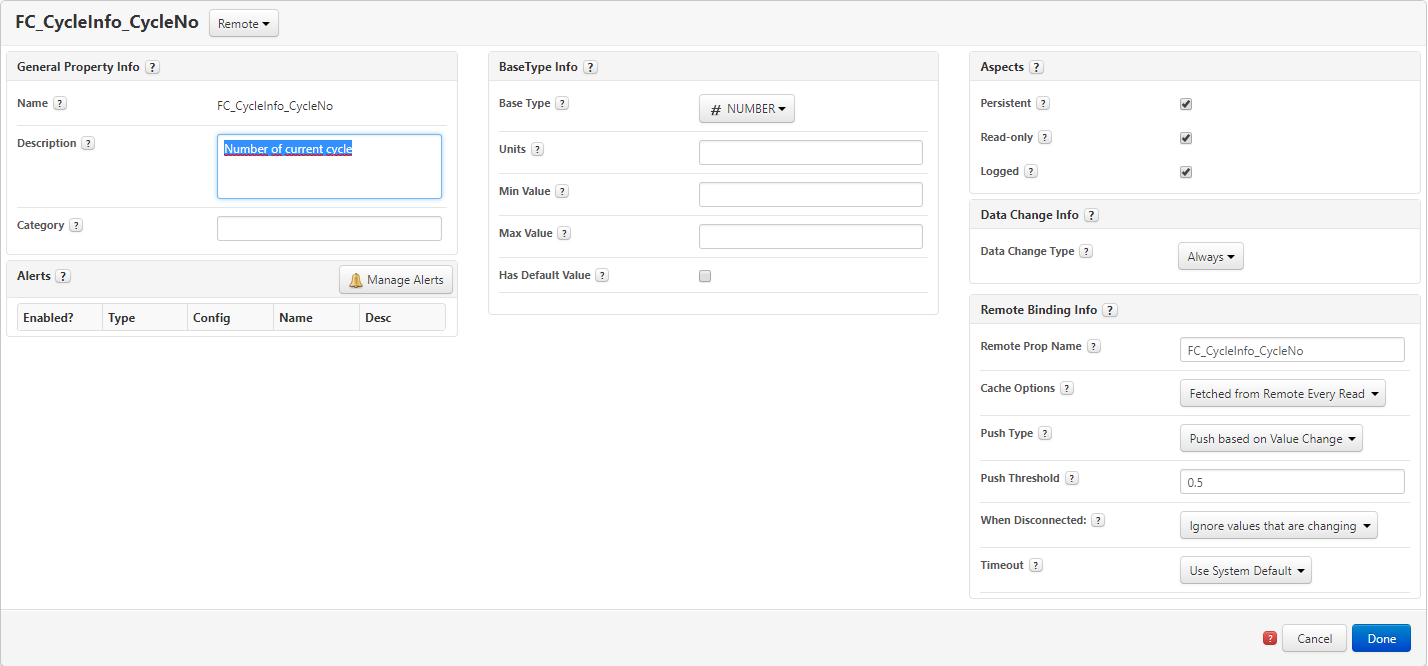Viewport: 1428px width, 666px height.
Task: Open the Remote dropdown in the title
Action: coord(244,23)
